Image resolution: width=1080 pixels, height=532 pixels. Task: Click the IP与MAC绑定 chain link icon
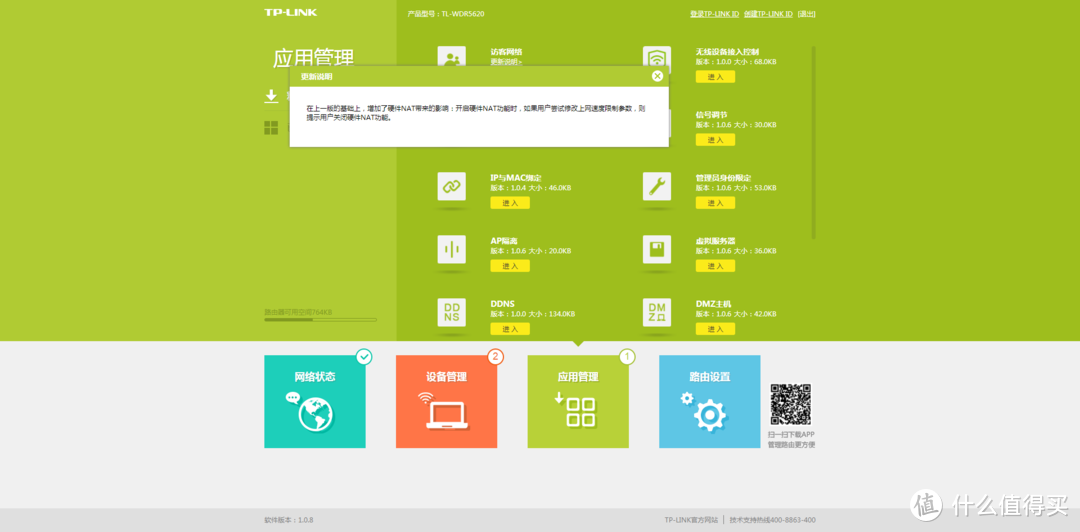[451, 186]
